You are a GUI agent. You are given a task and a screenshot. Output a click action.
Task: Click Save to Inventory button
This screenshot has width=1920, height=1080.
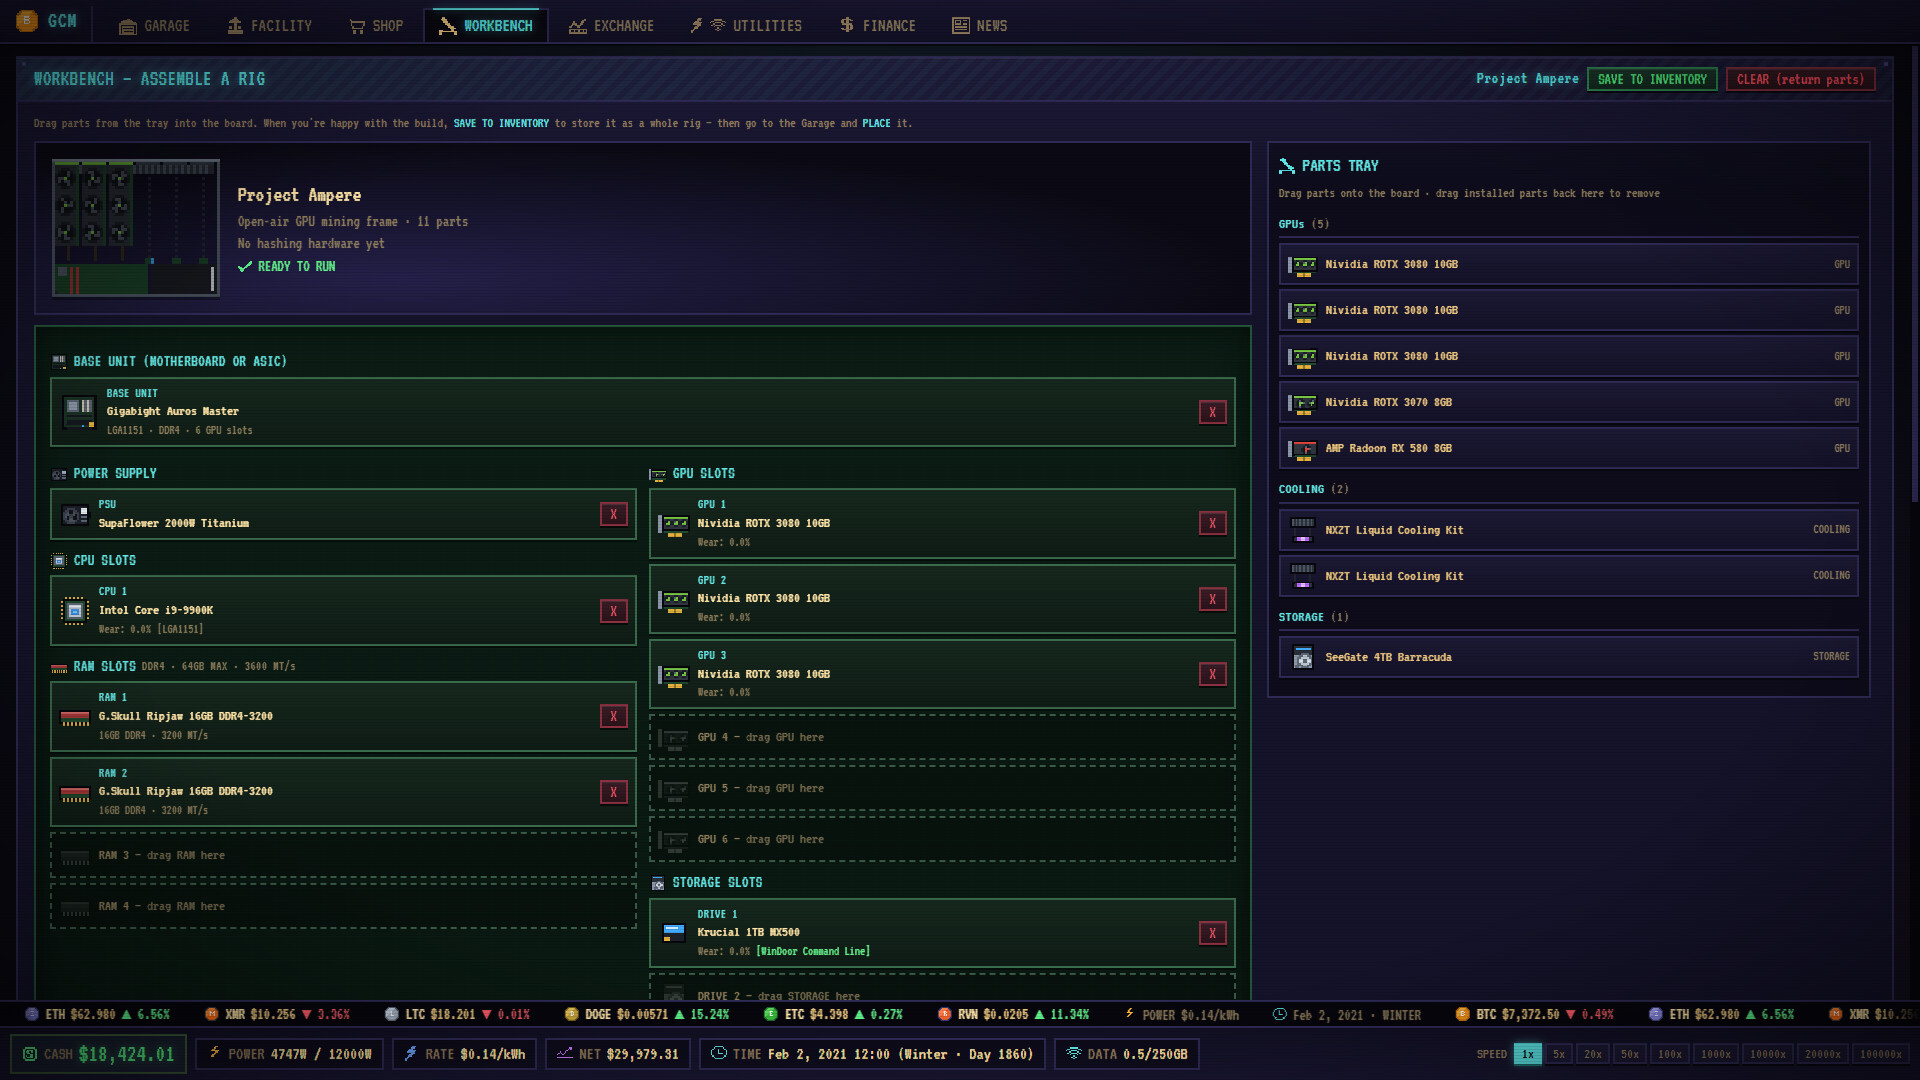[x=1652, y=79]
